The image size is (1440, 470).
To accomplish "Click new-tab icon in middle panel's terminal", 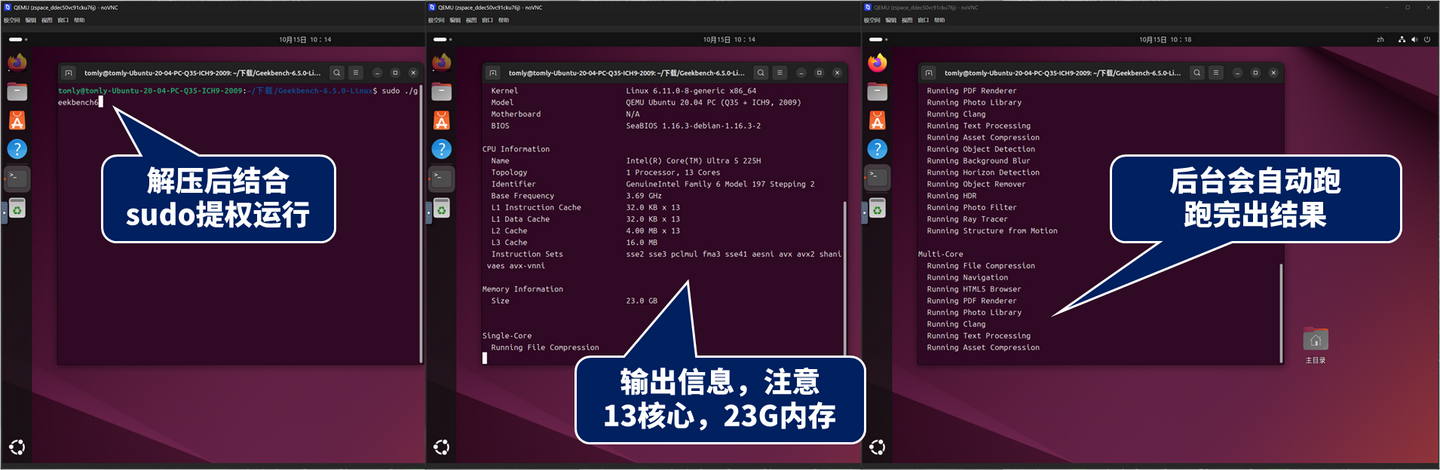I will click(492, 73).
